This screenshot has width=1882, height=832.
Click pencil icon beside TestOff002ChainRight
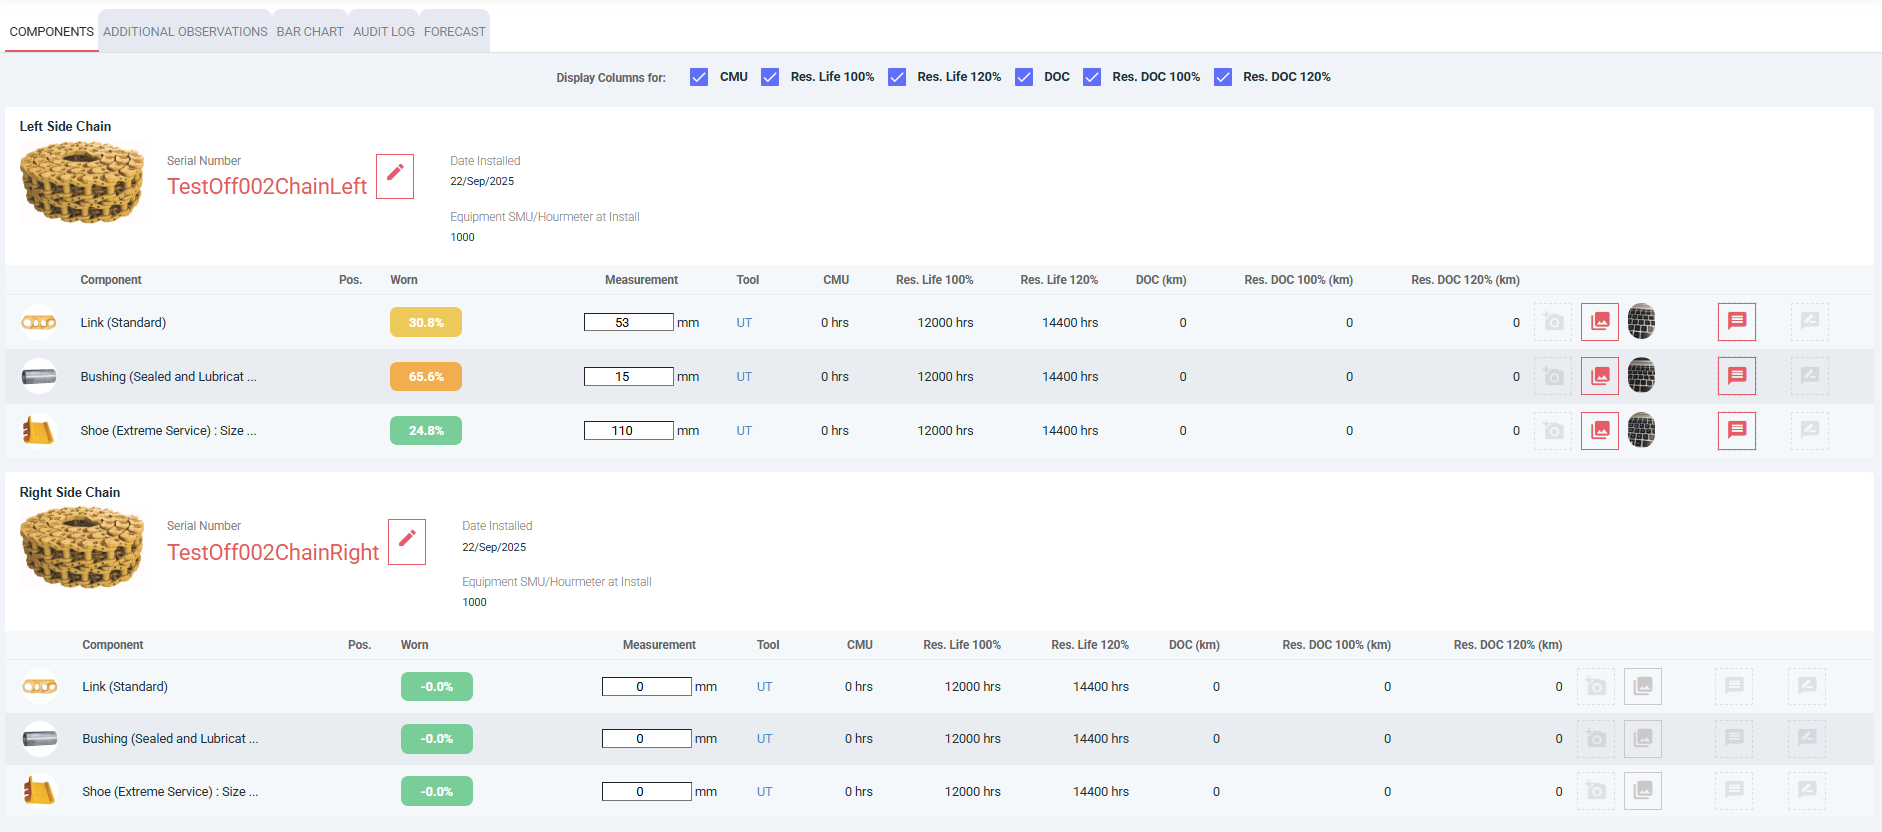pos(407,541)
